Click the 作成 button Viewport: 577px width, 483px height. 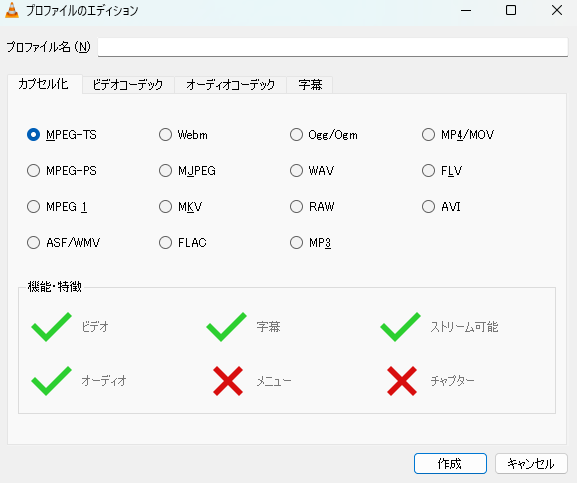[x=450, y=464]
